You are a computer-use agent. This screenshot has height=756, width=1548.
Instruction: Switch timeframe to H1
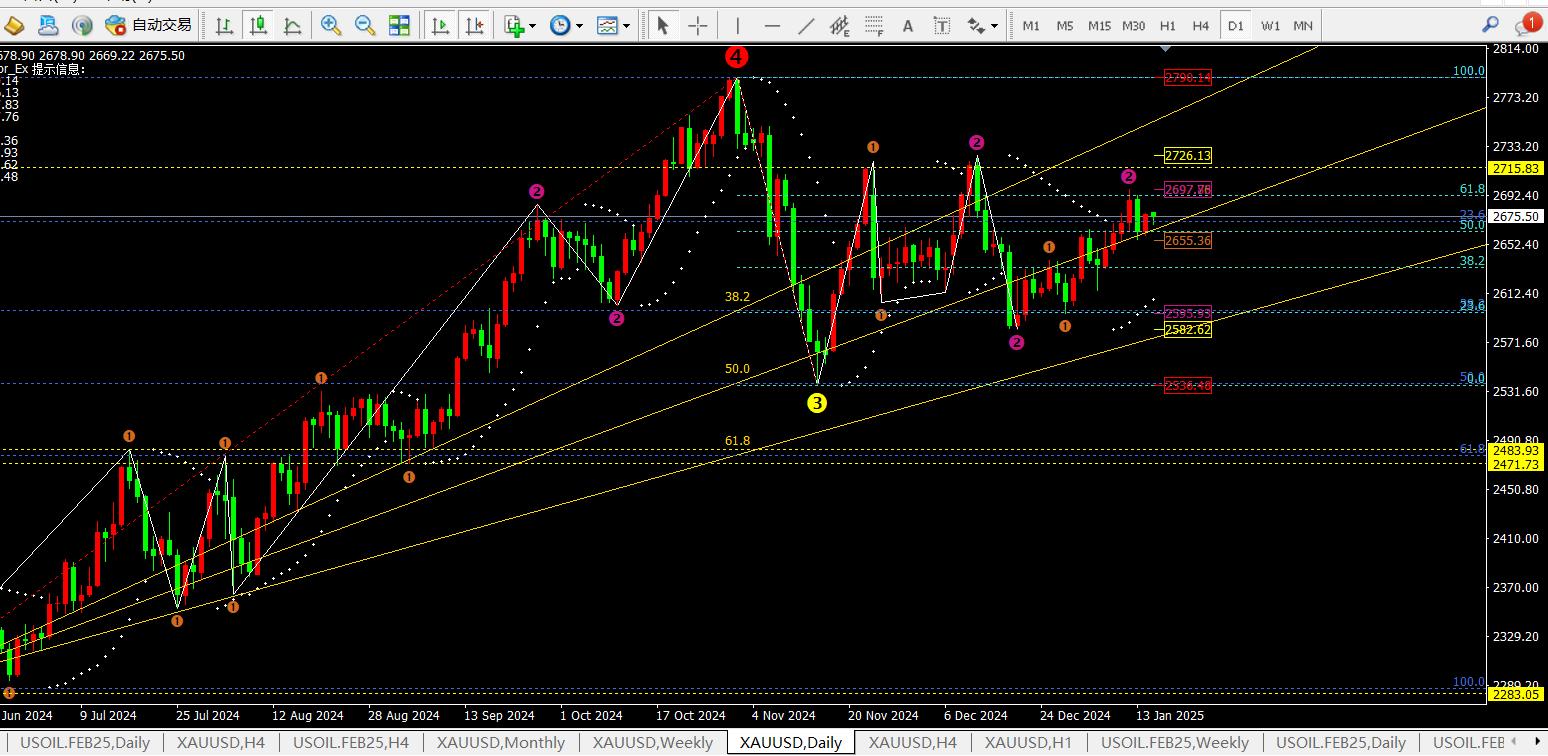pyautogui.click(x=1167, y=25)
